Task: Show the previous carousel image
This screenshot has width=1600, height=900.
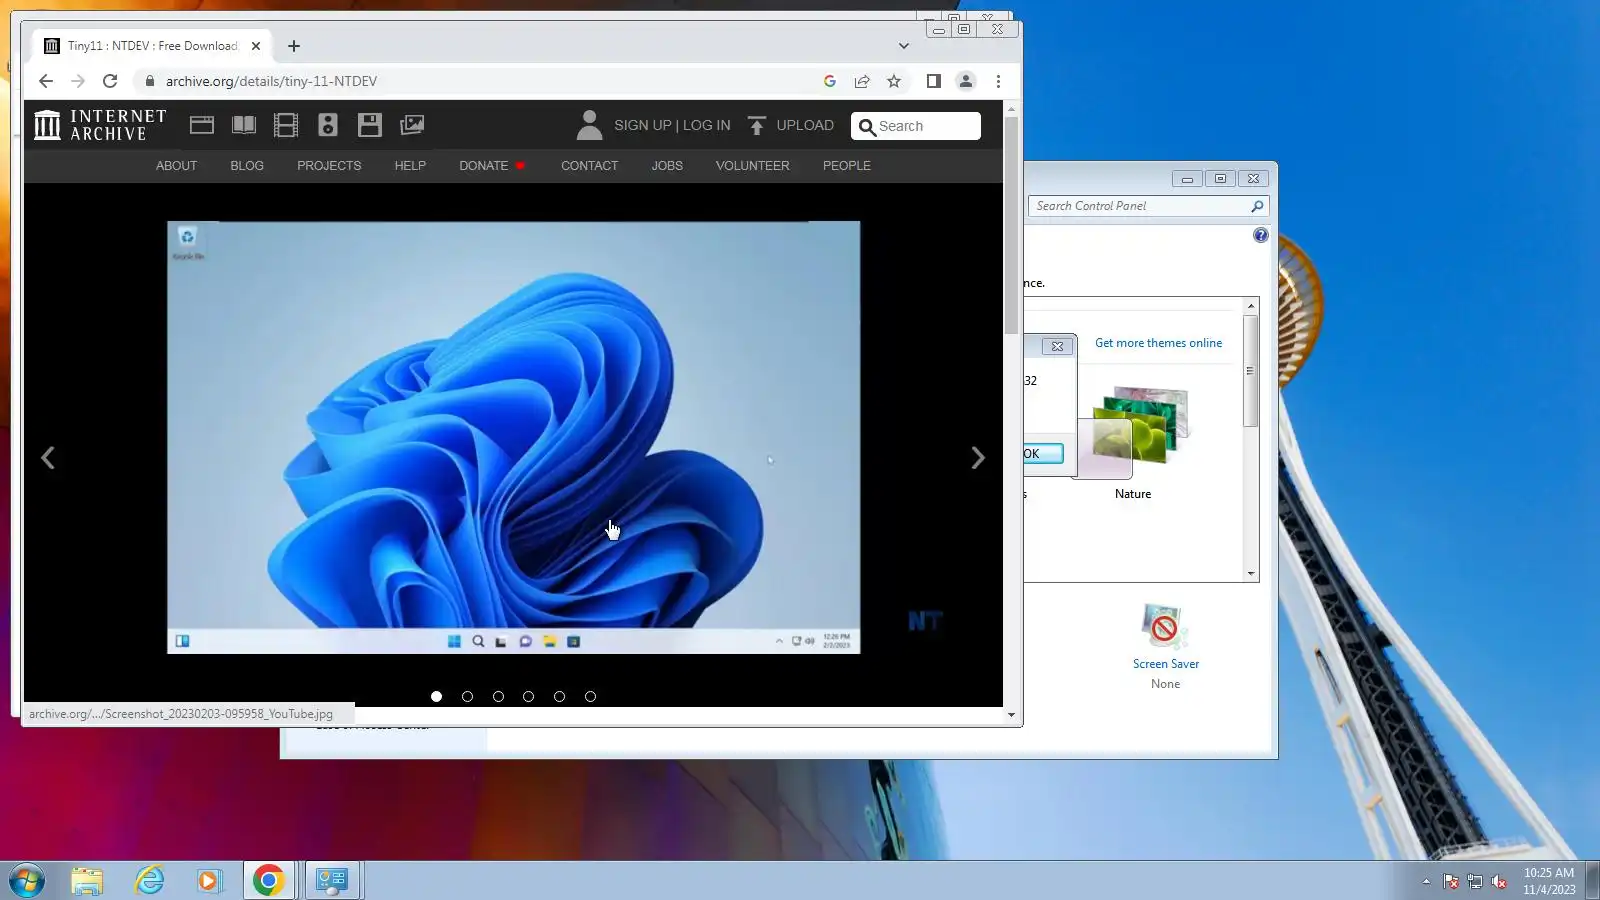Action: (x=48, y=458)
